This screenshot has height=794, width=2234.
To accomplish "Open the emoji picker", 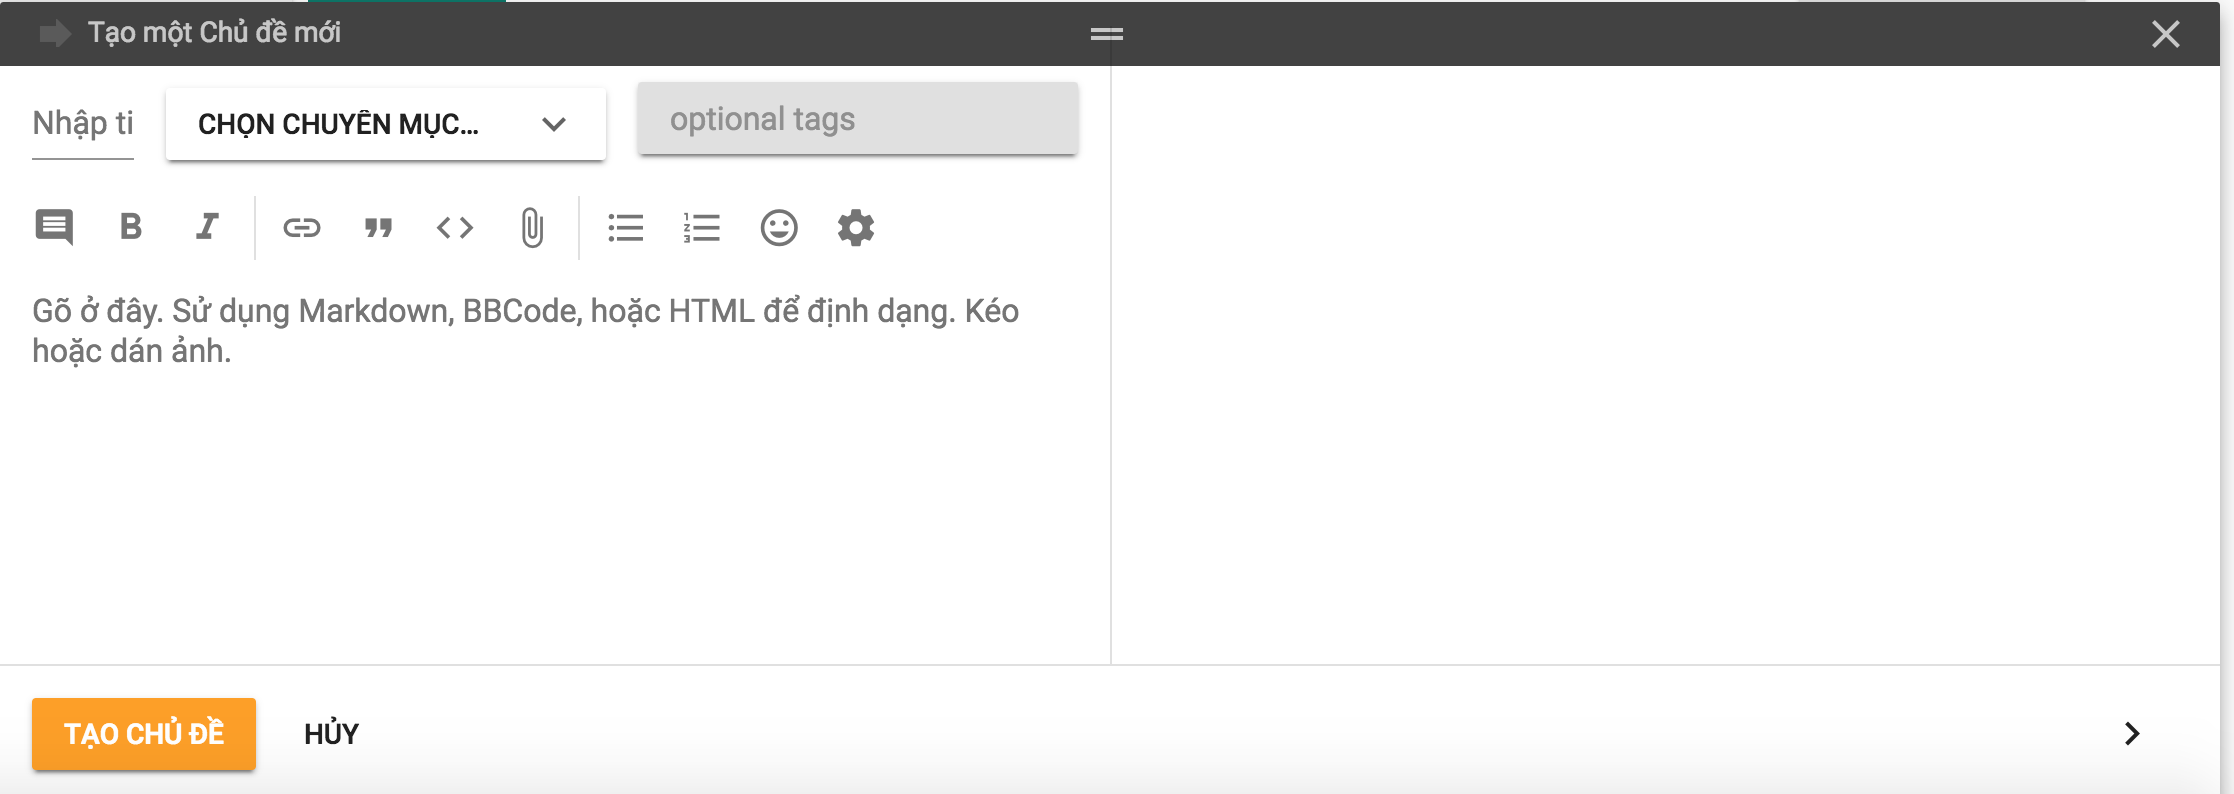I will click(779, 228).
